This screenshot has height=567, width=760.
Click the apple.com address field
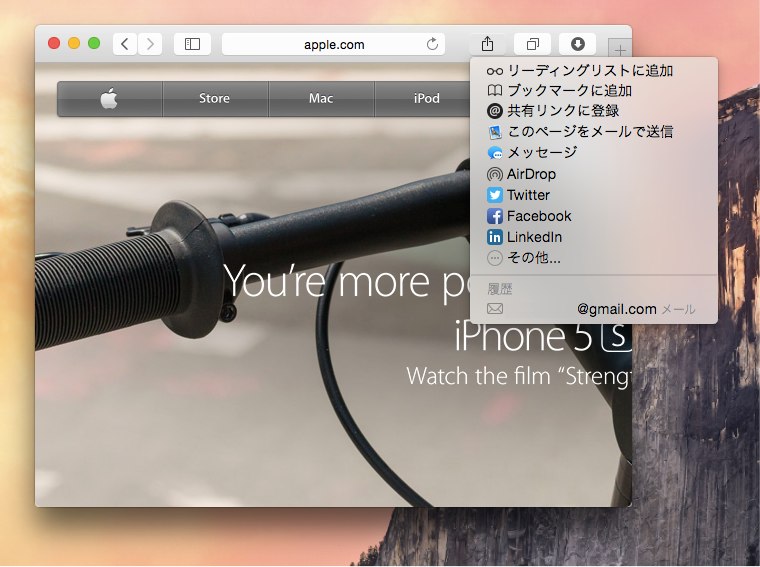333,44
